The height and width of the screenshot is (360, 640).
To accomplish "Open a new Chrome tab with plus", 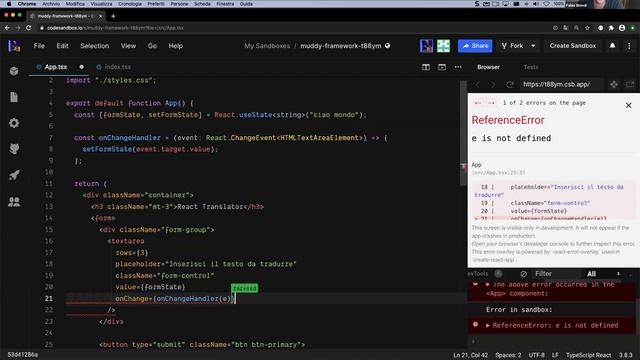I will [x=113, y=16].
